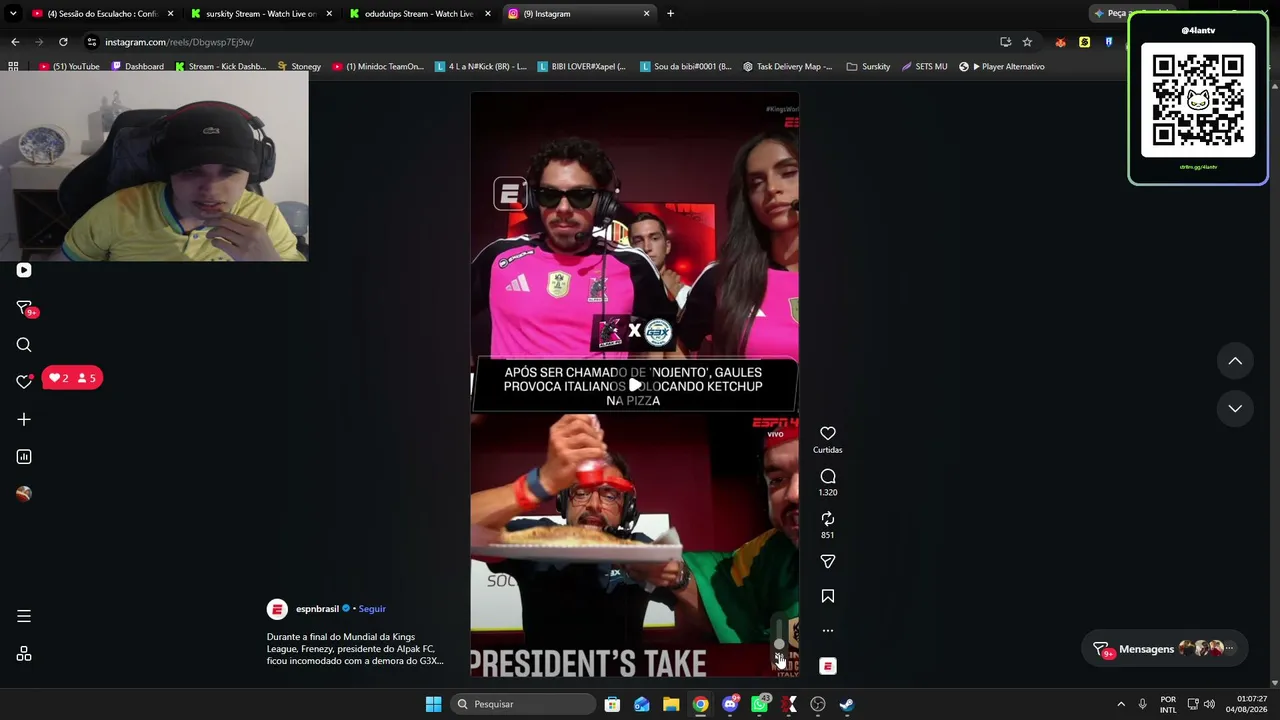Image resolution: width=1280 pixels, height=720 pixels.
Task: Open the install app icon in address bar
Action: pyautogui.click(x=1005, y=42)
